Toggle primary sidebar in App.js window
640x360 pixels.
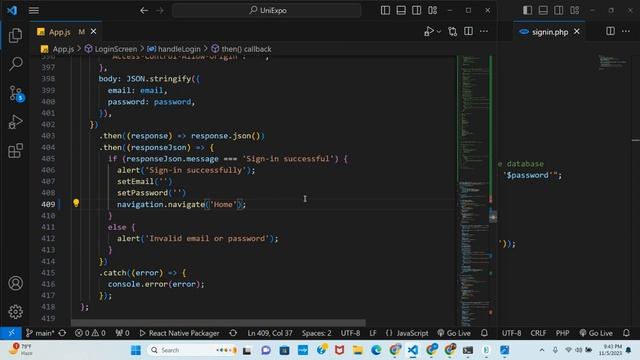(x=385, y=10)
